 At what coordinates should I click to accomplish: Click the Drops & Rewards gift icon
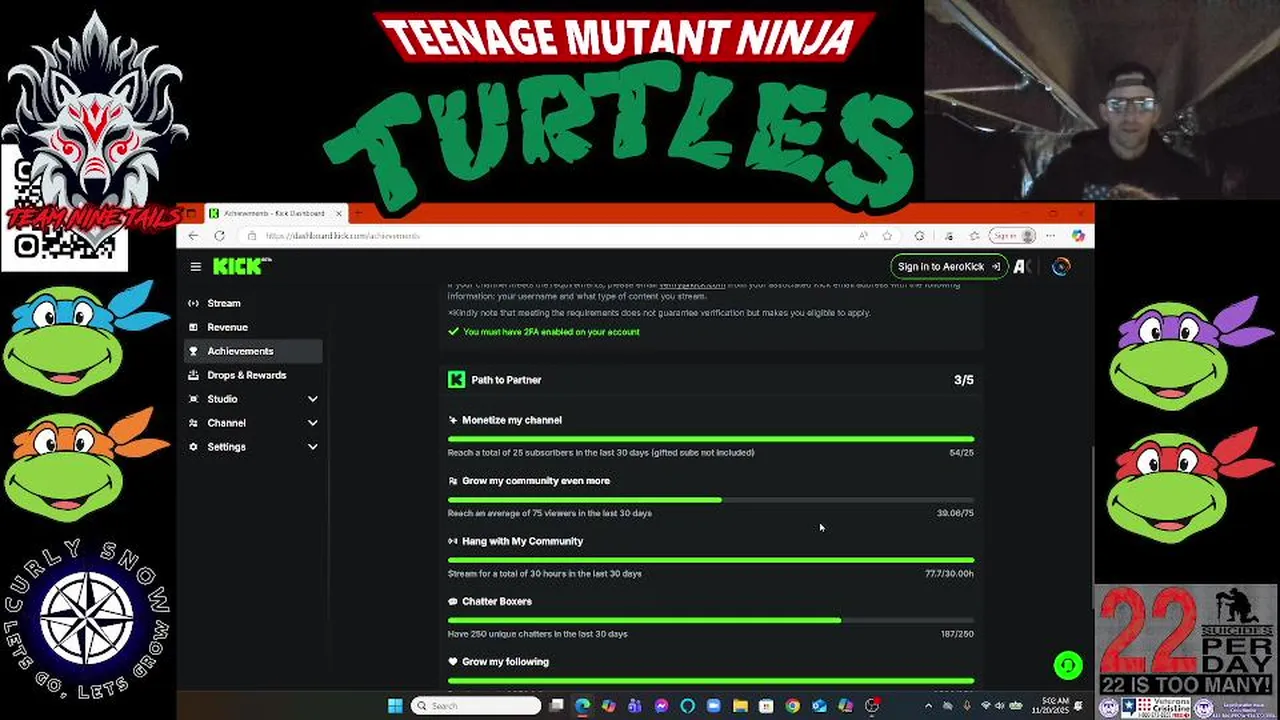(194, 375)
